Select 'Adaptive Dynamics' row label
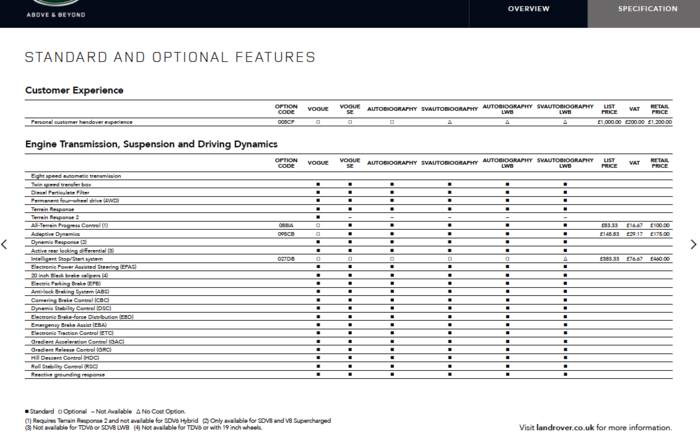 coord(55,234)
